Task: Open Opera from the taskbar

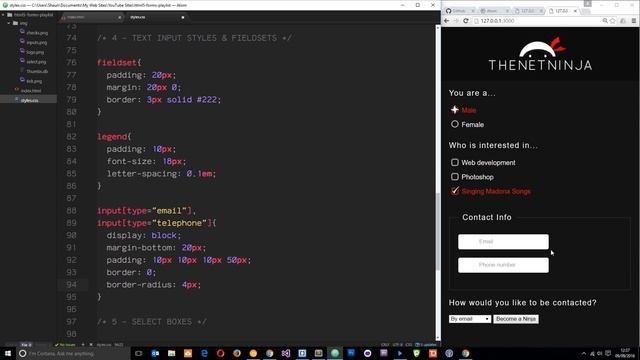Action: (x=220, y=353)
